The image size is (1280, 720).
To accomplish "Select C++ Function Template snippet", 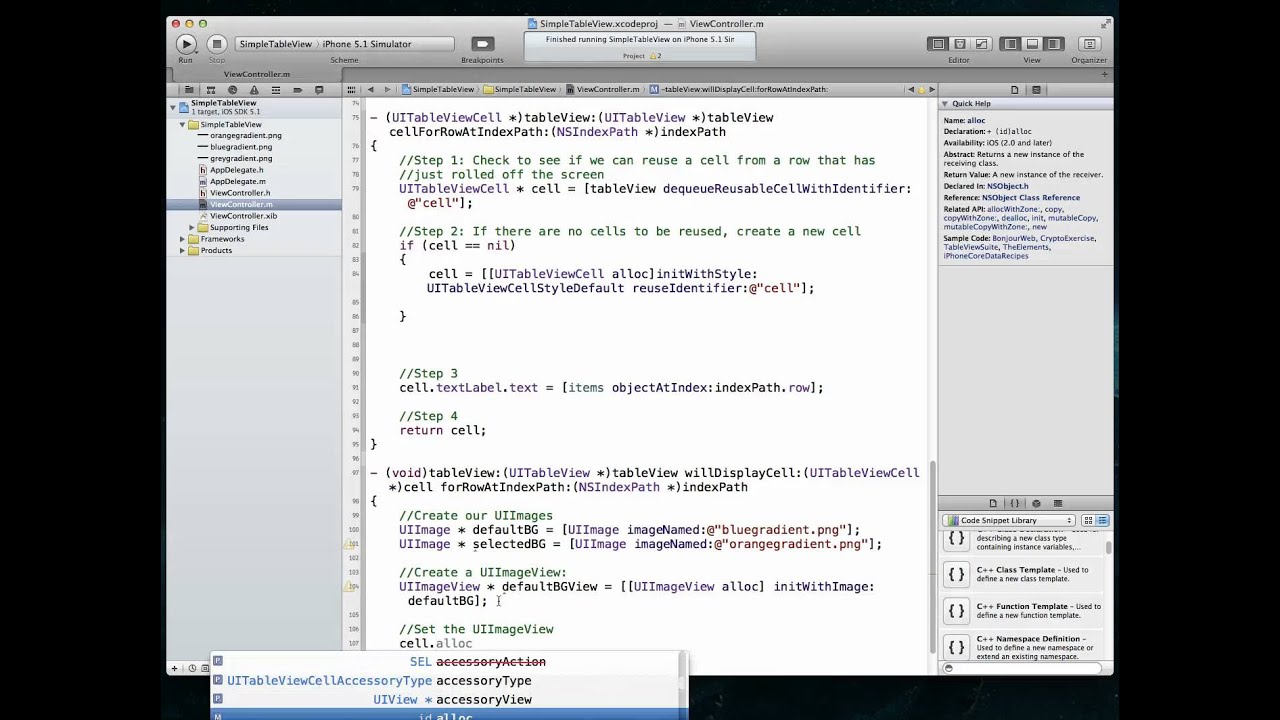I will pos(1024,611).
